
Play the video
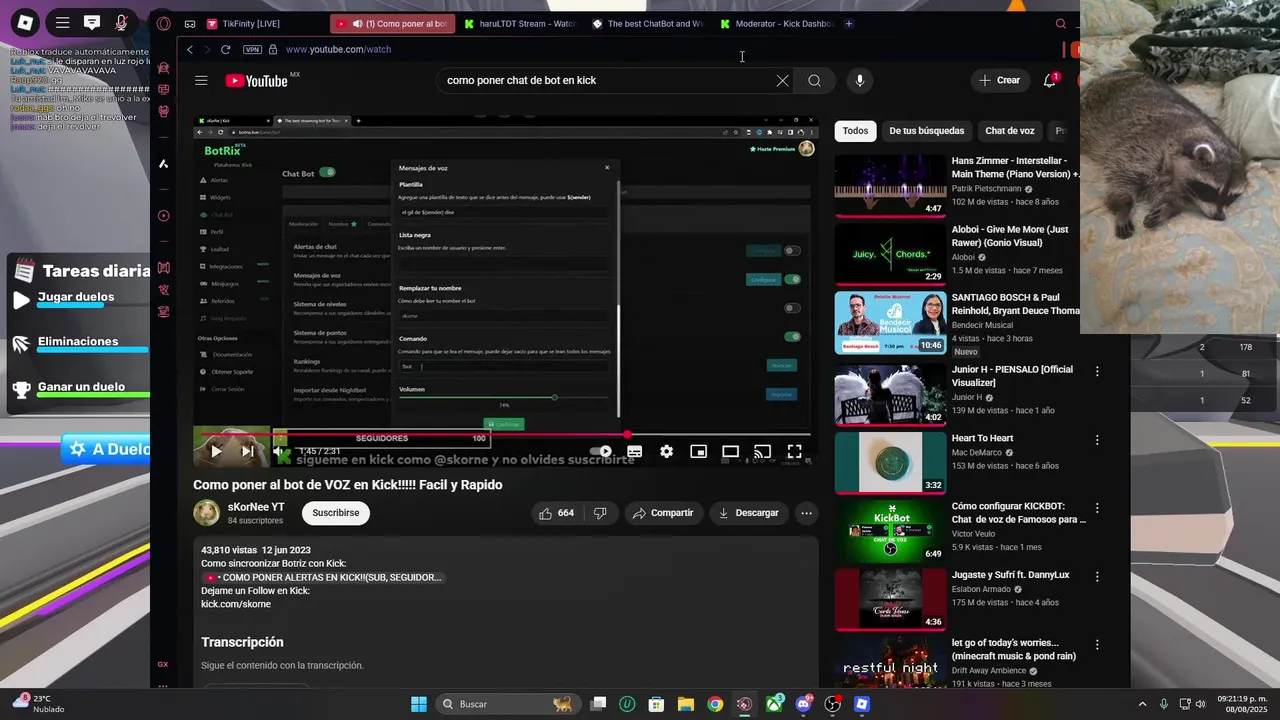[215, 451]
